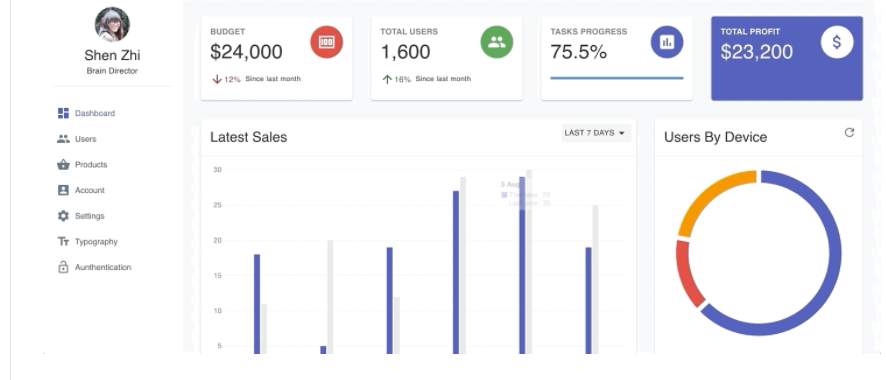Click the dropdown arrow beside LAST 7 DAYS
This screenshot has width=886, height=380.
pos(622,133)
